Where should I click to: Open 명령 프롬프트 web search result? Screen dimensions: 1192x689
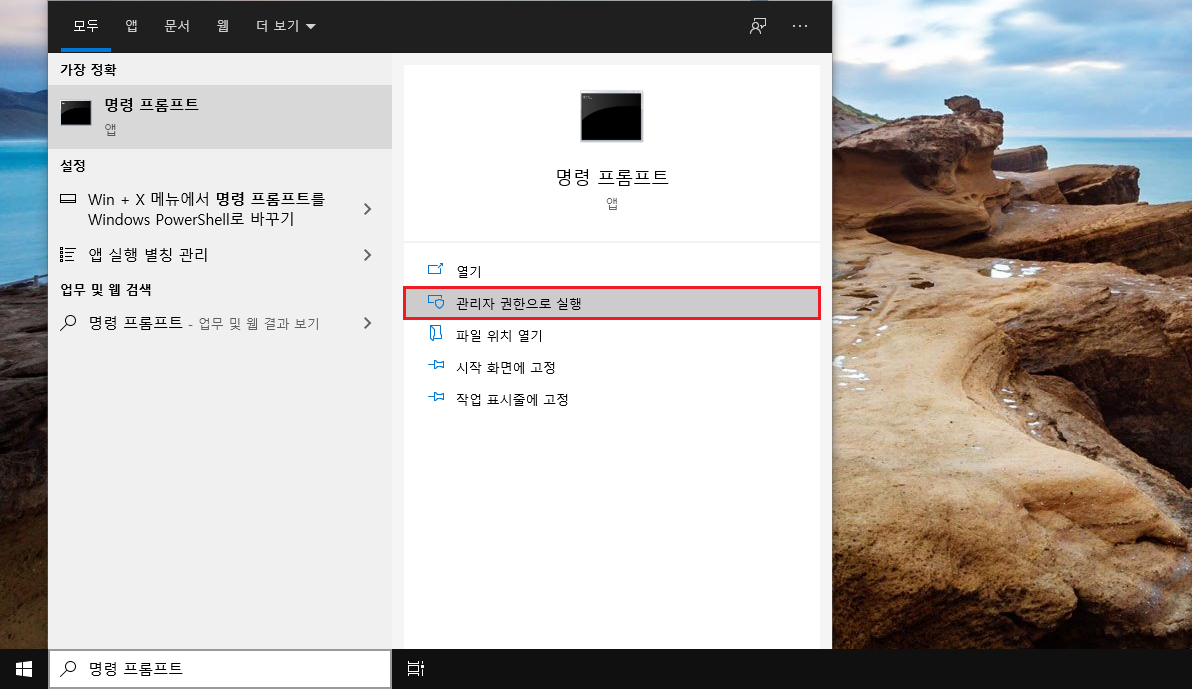tap(220, 323)
